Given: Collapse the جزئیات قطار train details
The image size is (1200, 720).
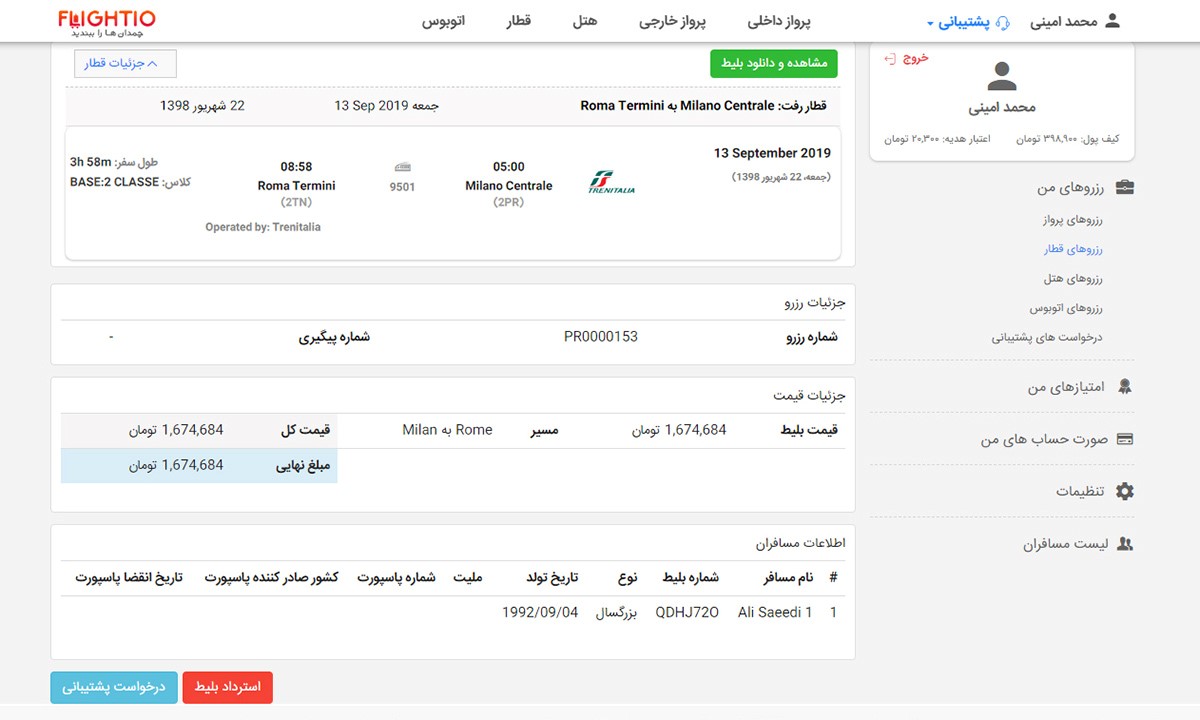Looking at the screenshot, I should pyautogui.click(x=125, y=63).
